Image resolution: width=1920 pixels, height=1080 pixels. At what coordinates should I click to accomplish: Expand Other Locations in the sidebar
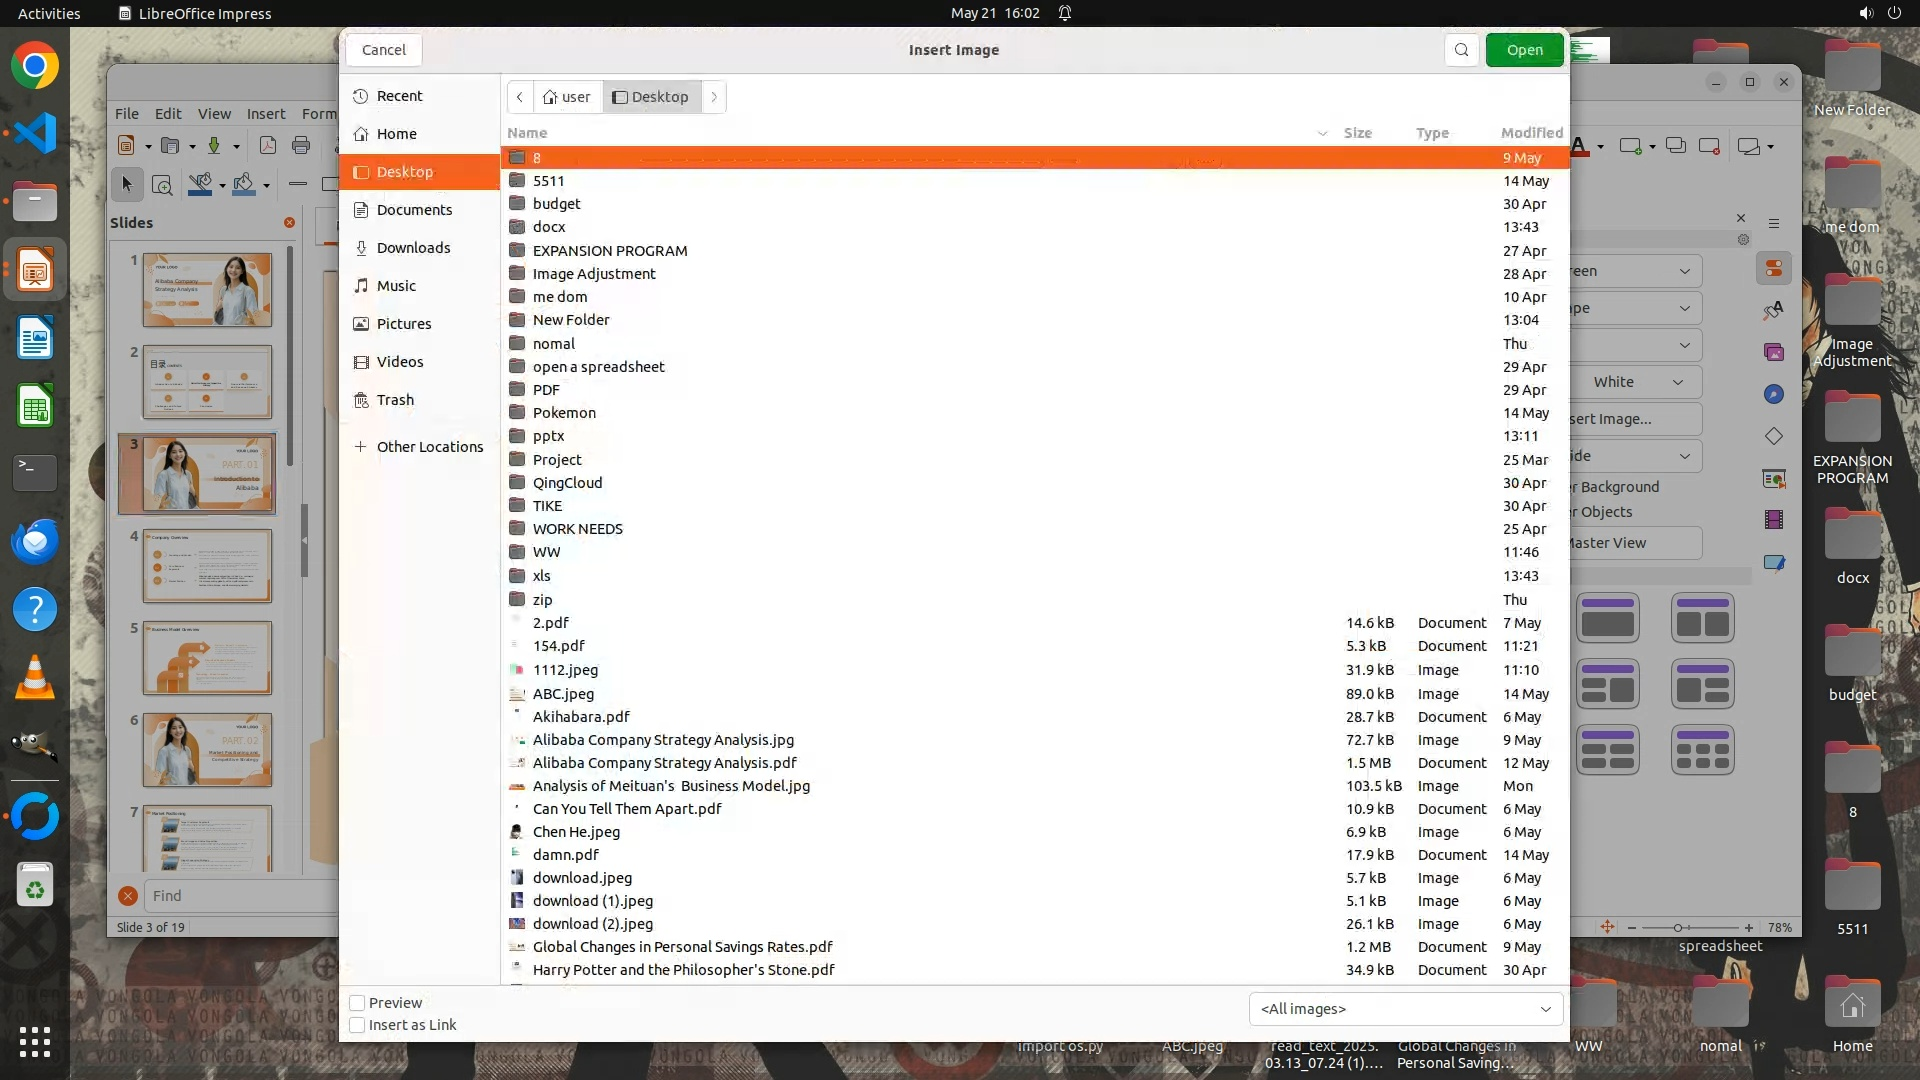(429, 447)
